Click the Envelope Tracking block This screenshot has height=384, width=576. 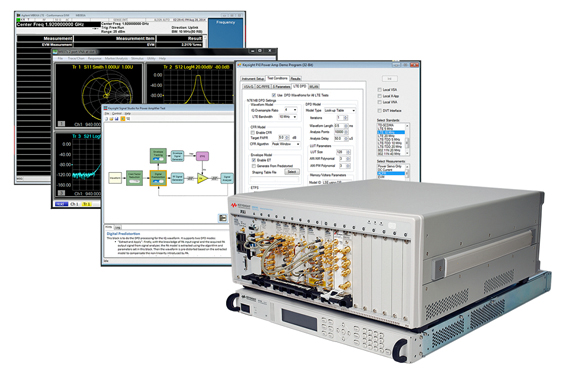tap(158, 155)
